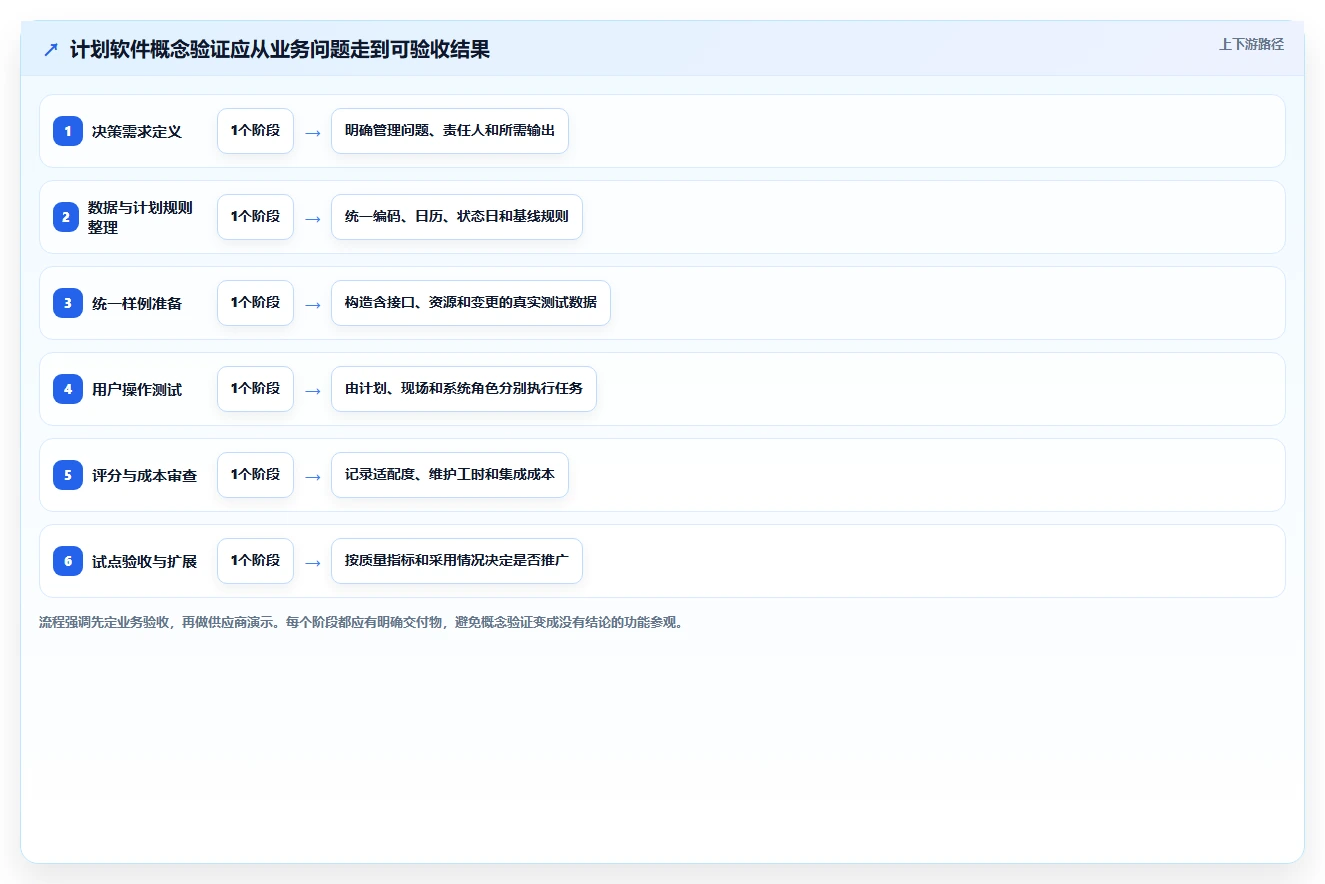Image resolution: width=1325 pixels, height=884 pixels.
Task: Open the 构造含接口、资源和变更的真实测试数据 box
Action: [x=471, y=303]
